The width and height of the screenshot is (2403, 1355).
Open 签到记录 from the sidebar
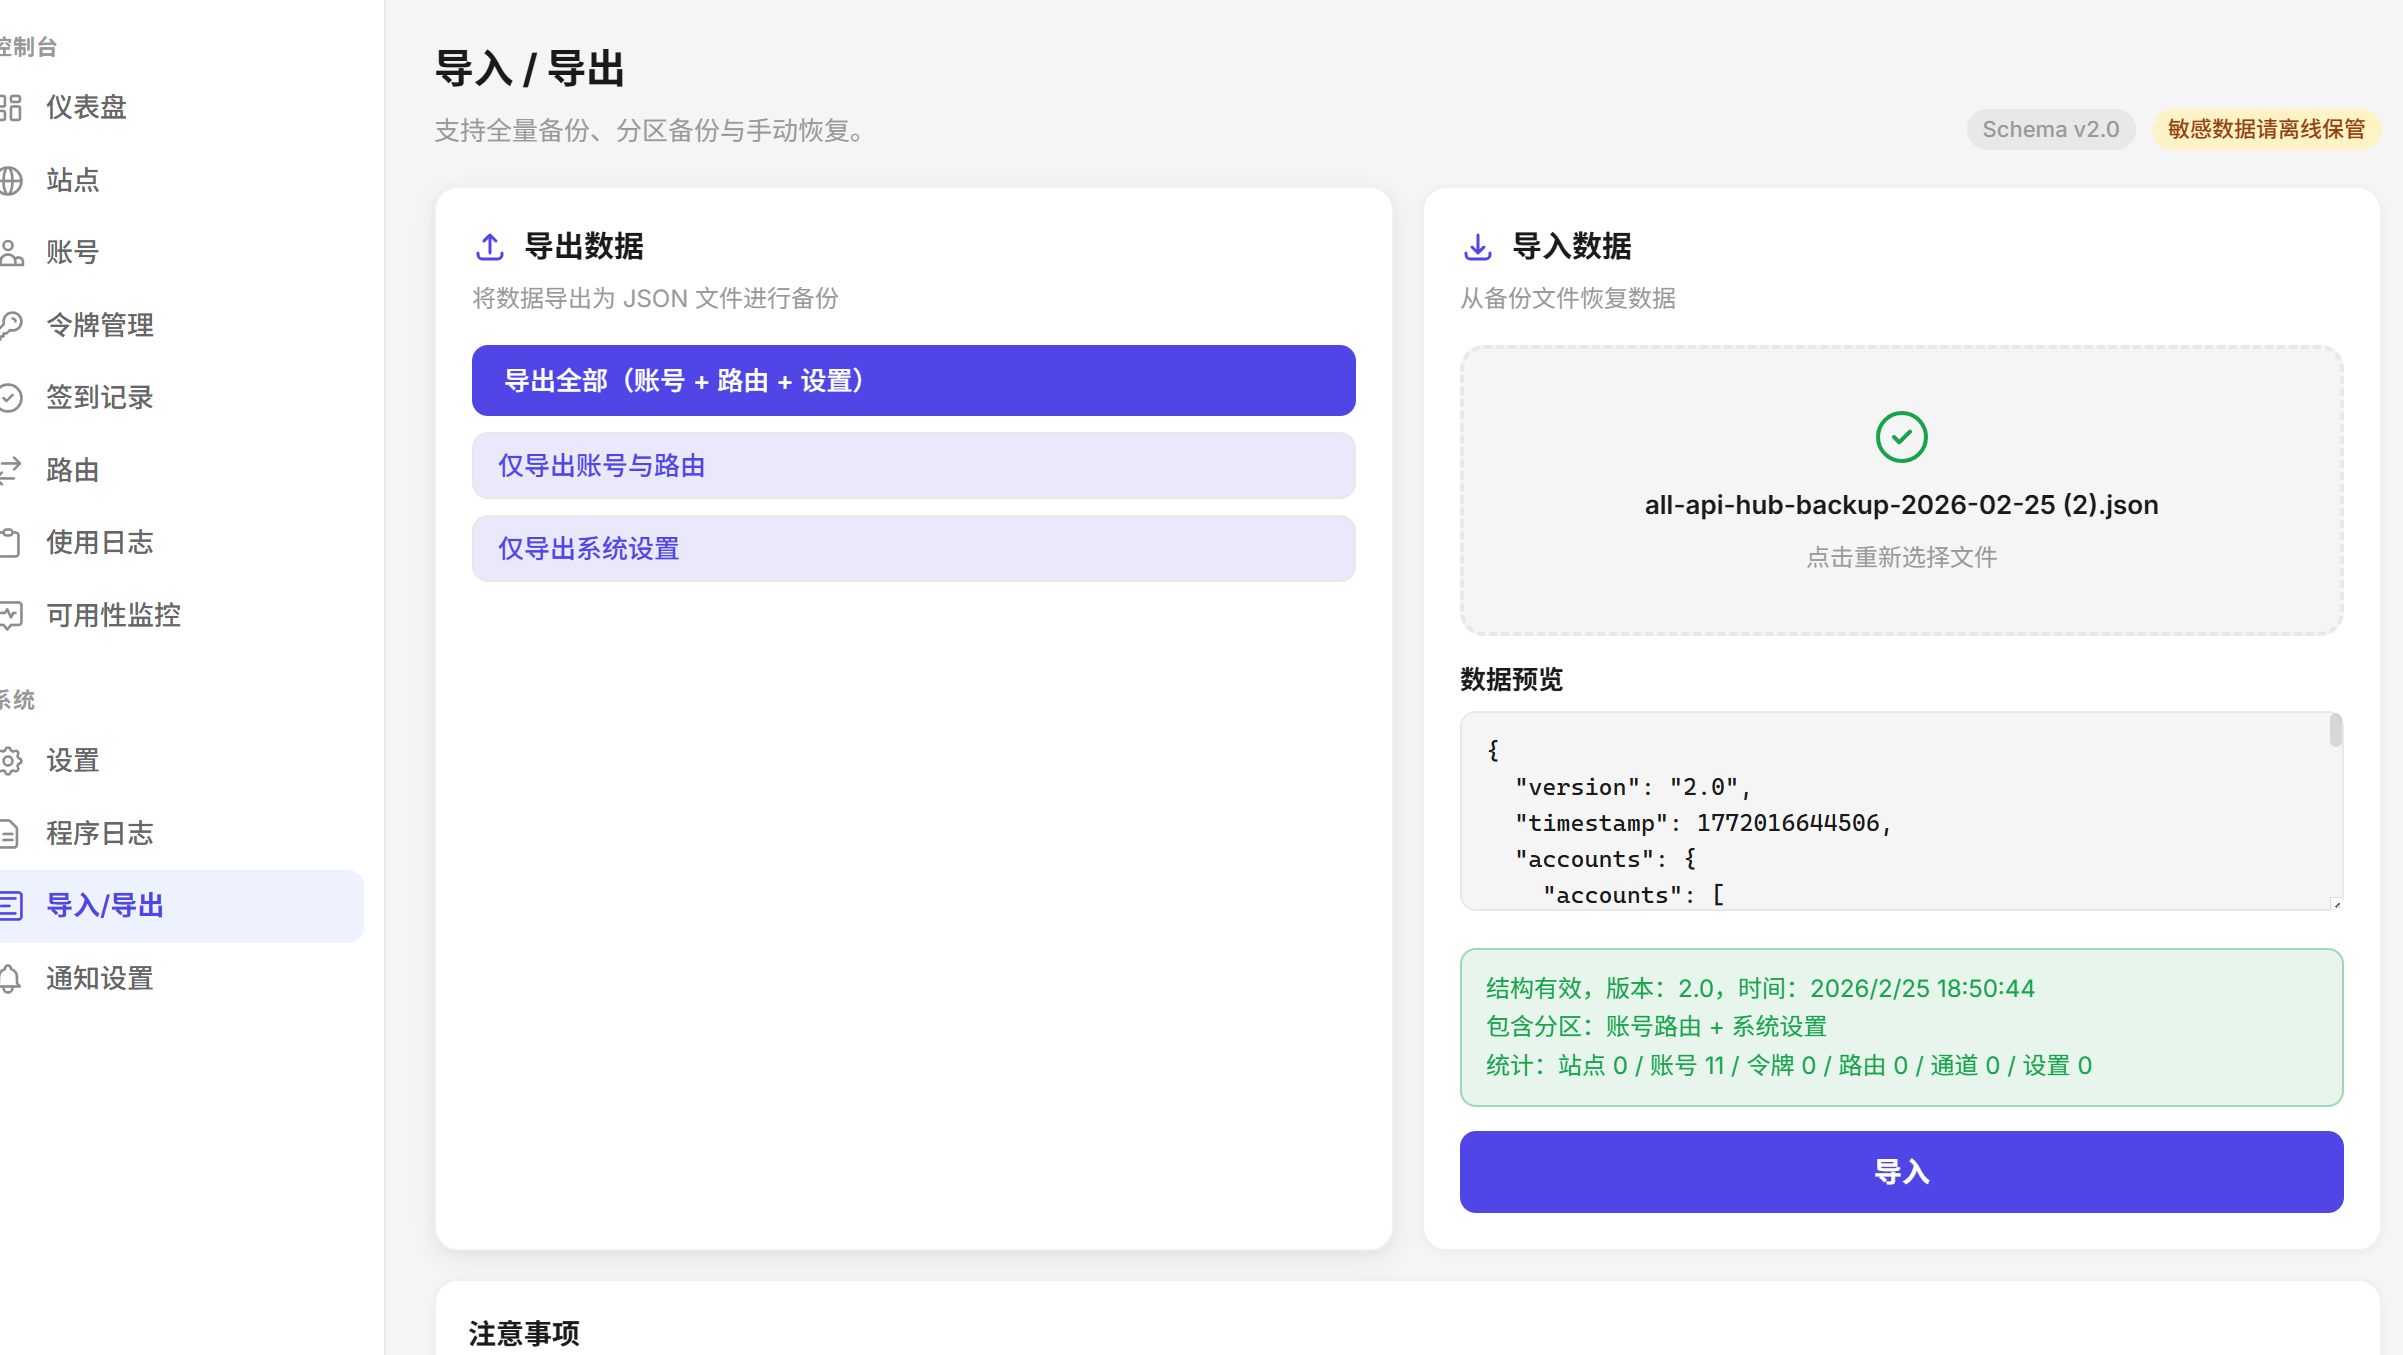point(180,397)
